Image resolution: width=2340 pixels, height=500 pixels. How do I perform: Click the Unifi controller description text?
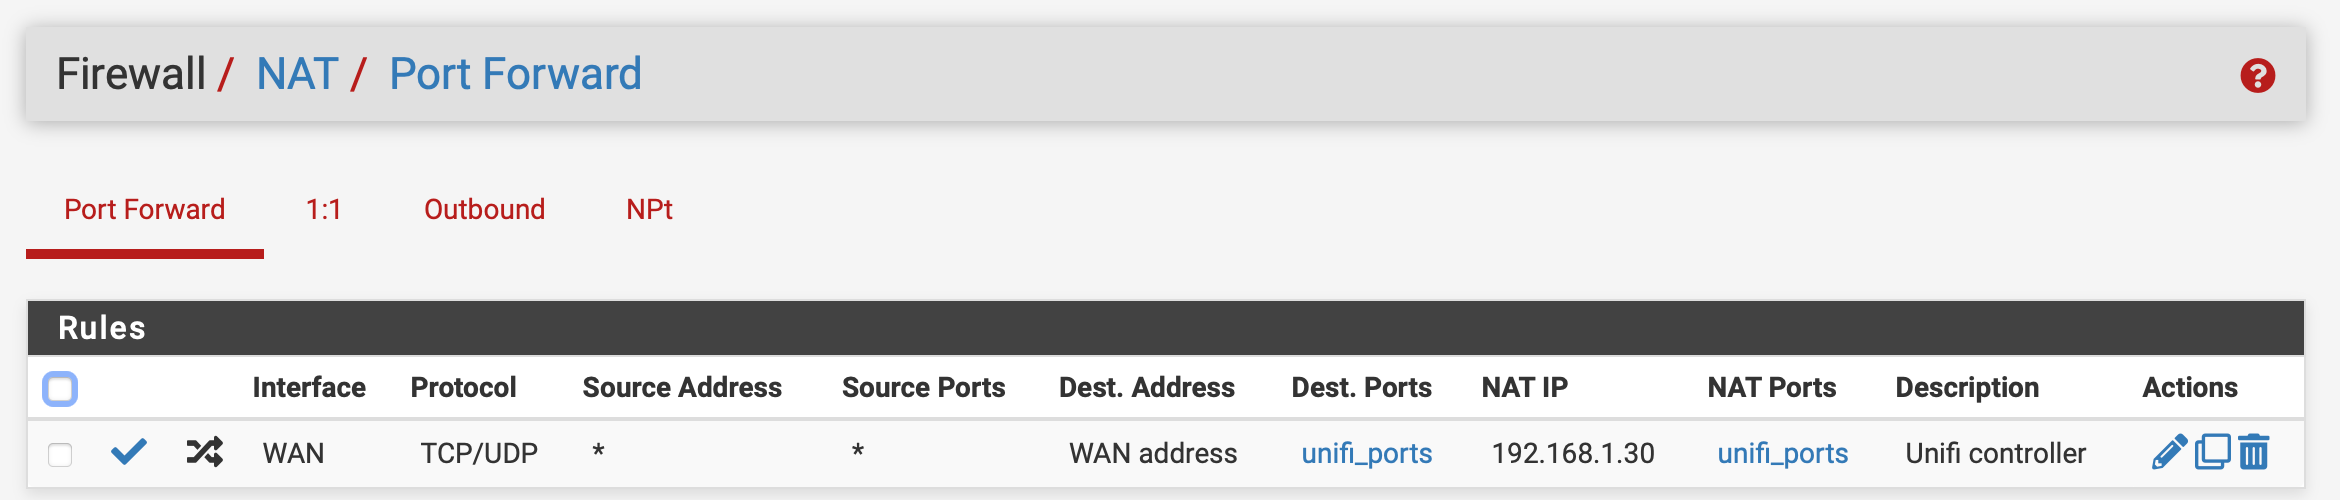tap(1995, 453)
